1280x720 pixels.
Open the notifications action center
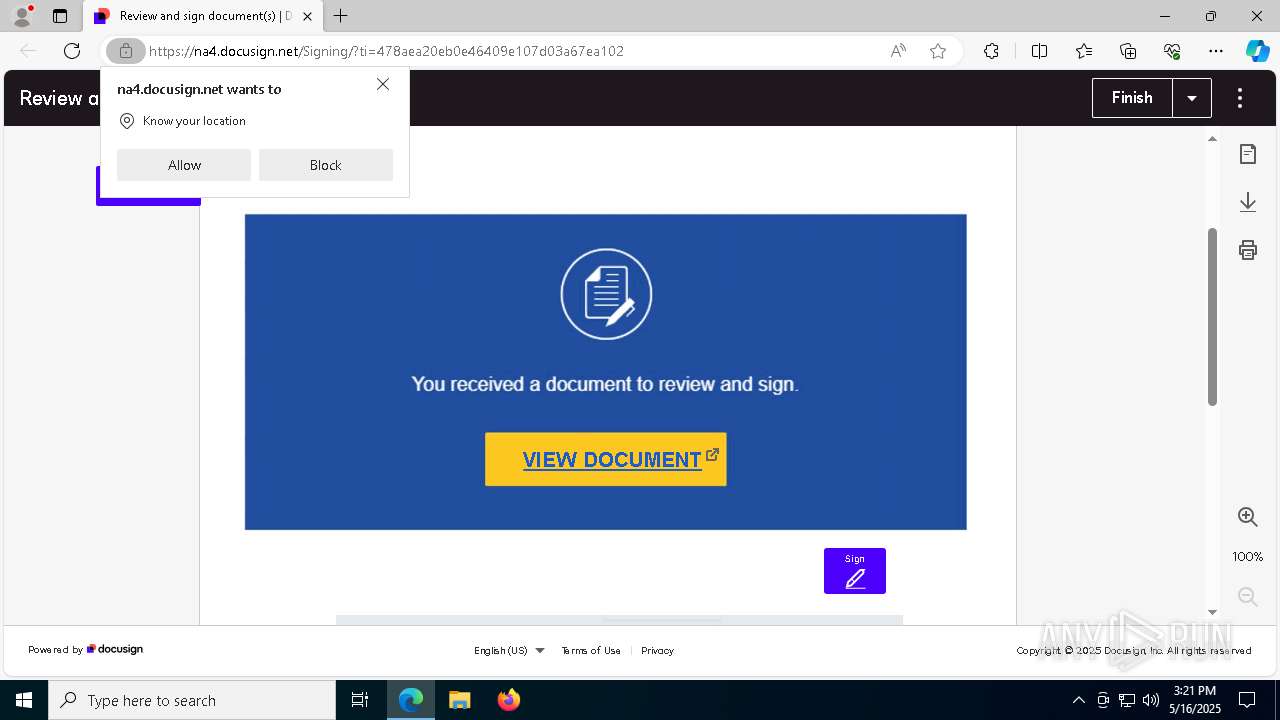click(1247, 700)
